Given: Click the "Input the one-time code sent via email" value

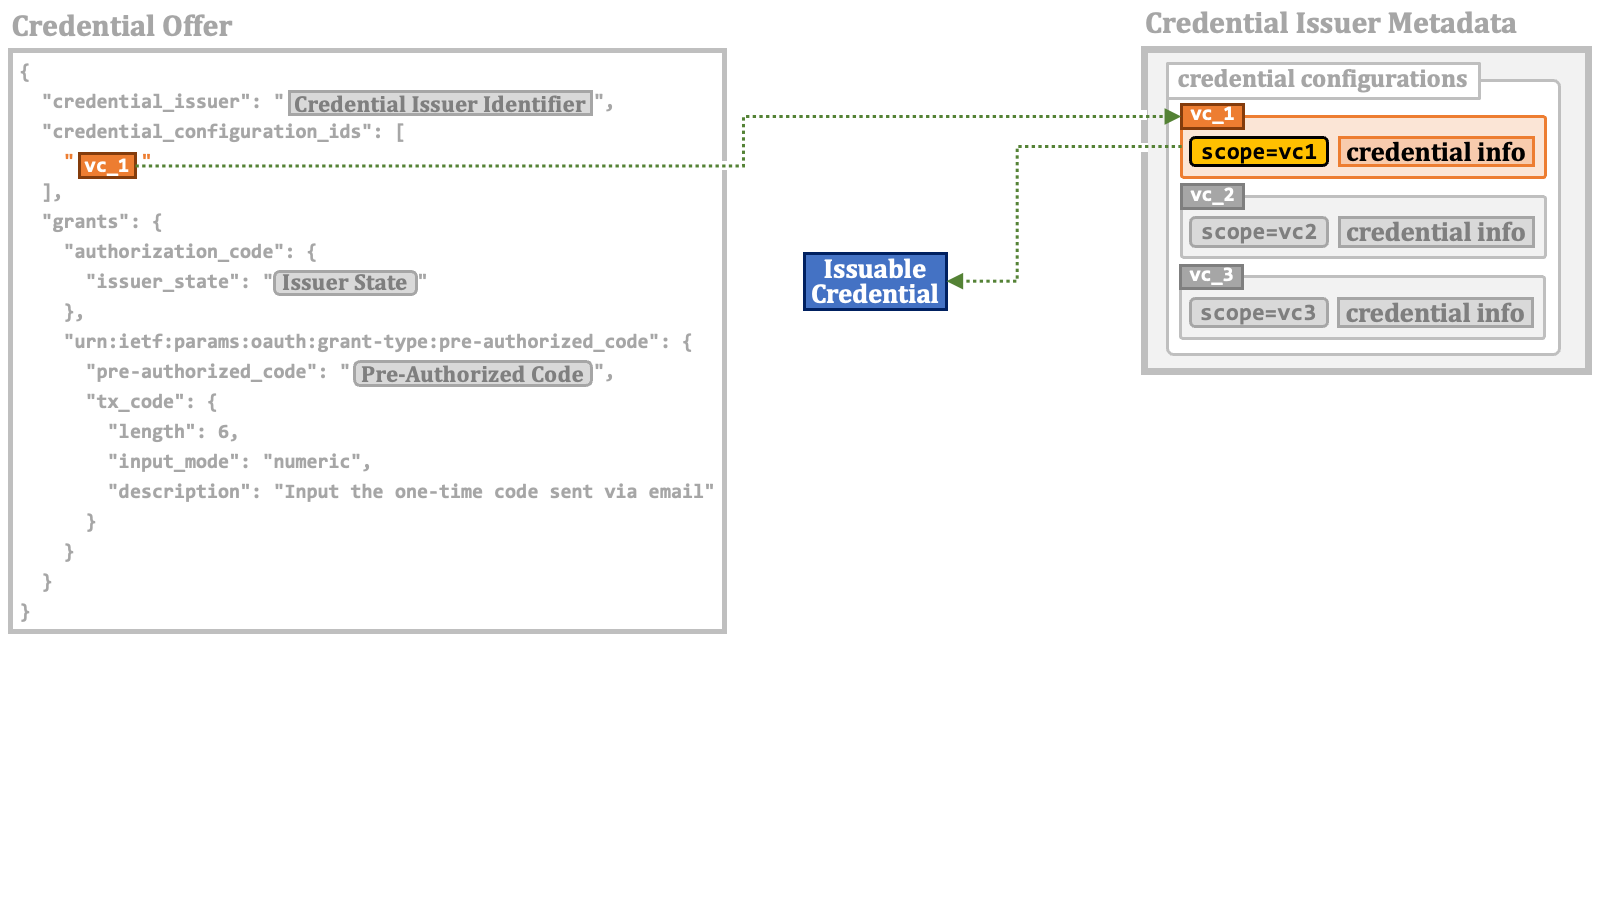Looking at the screenshot, I should click(x=493, y=492).
